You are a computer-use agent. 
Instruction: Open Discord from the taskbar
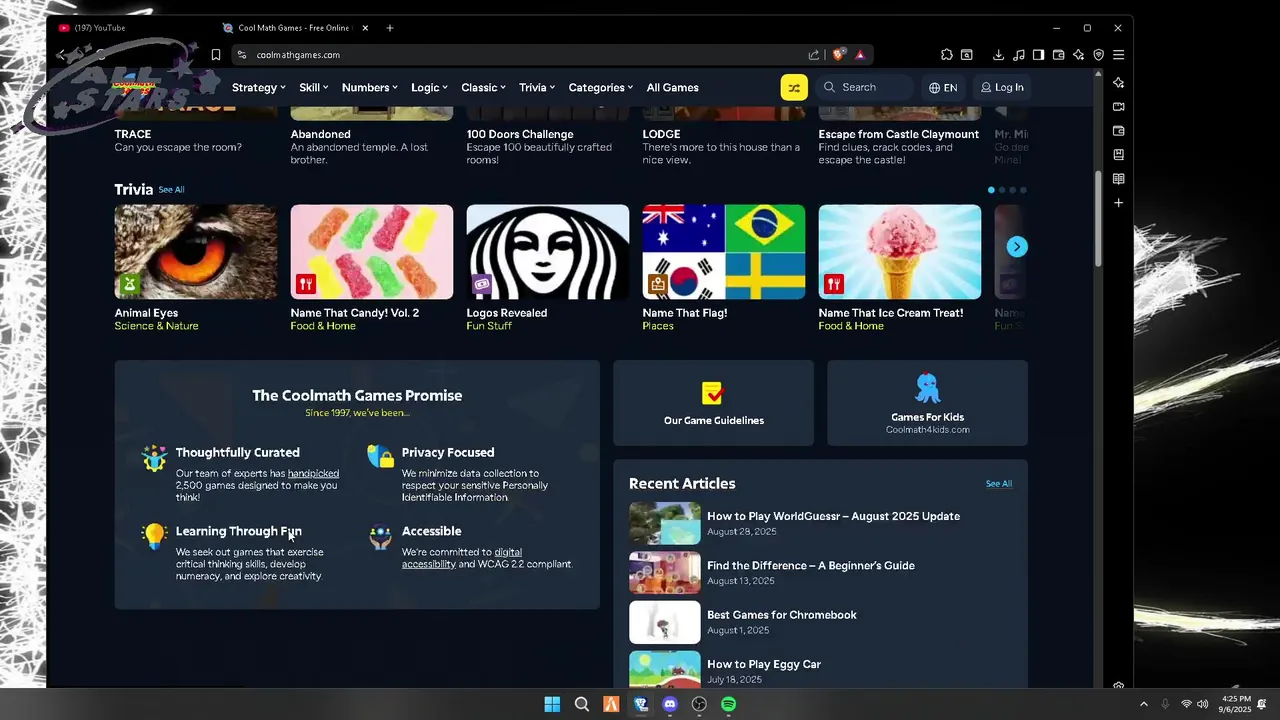click(x=670, y=704)
